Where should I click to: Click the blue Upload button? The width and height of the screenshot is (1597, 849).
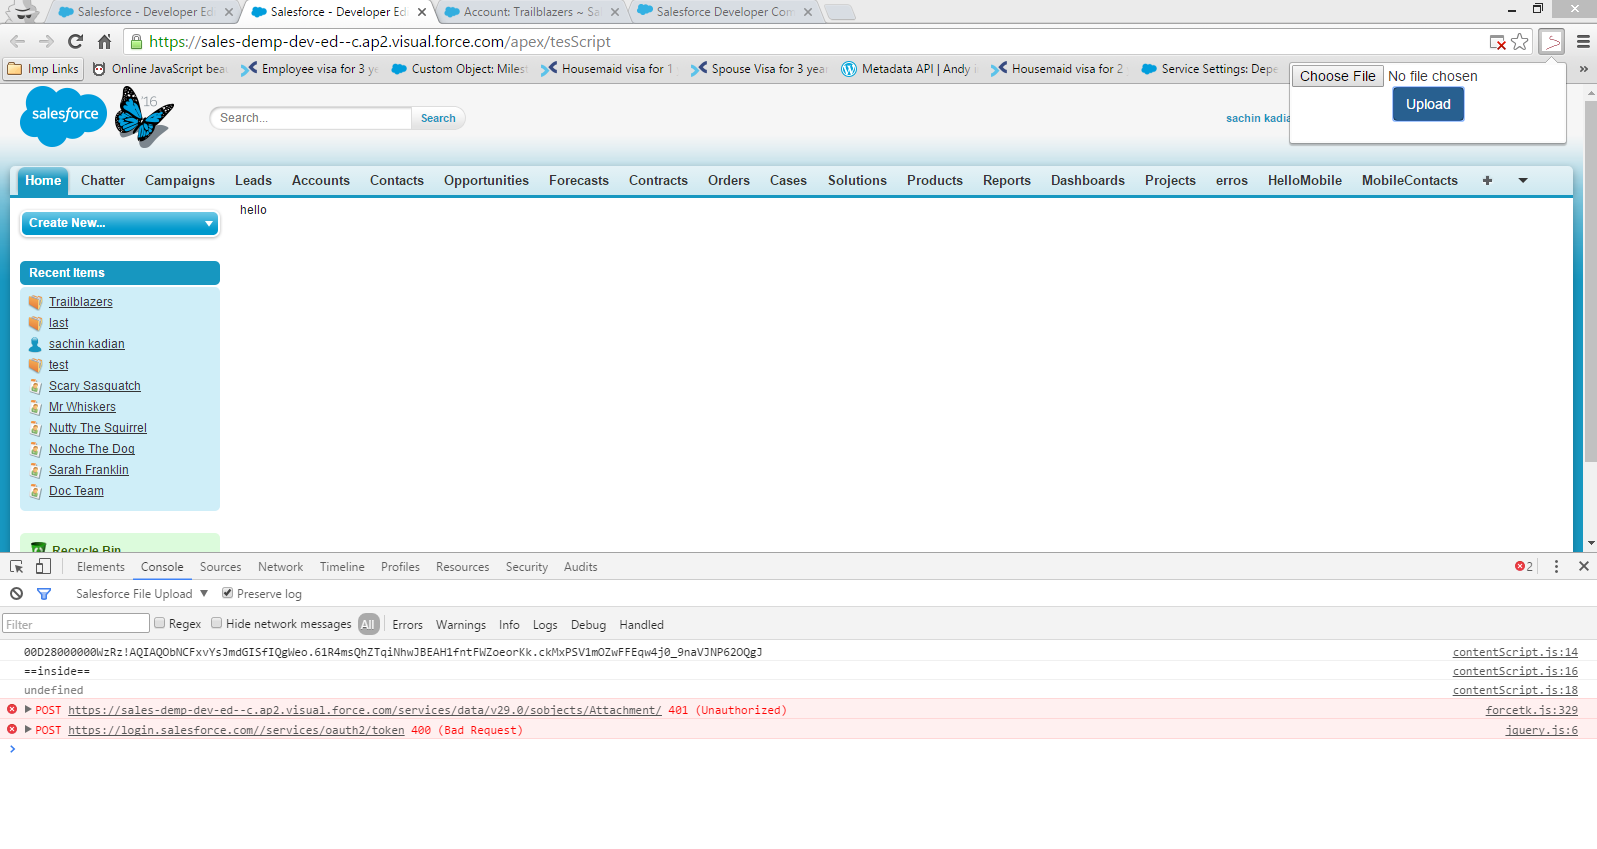(x=1428, y=104)
